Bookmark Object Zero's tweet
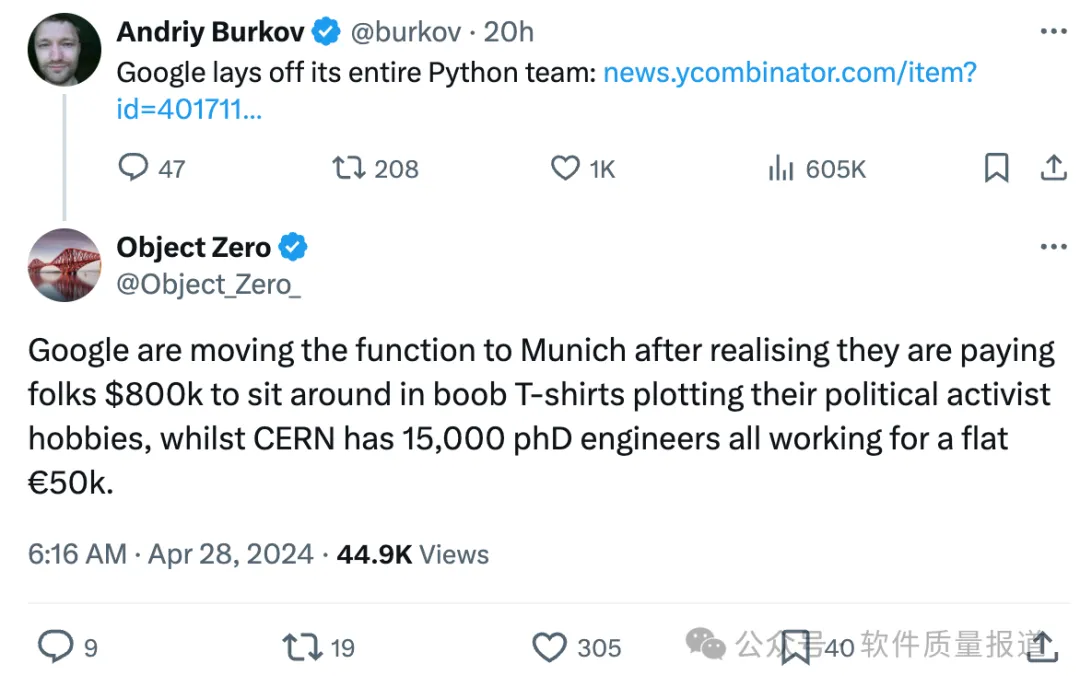 click(x=796, y=647)
